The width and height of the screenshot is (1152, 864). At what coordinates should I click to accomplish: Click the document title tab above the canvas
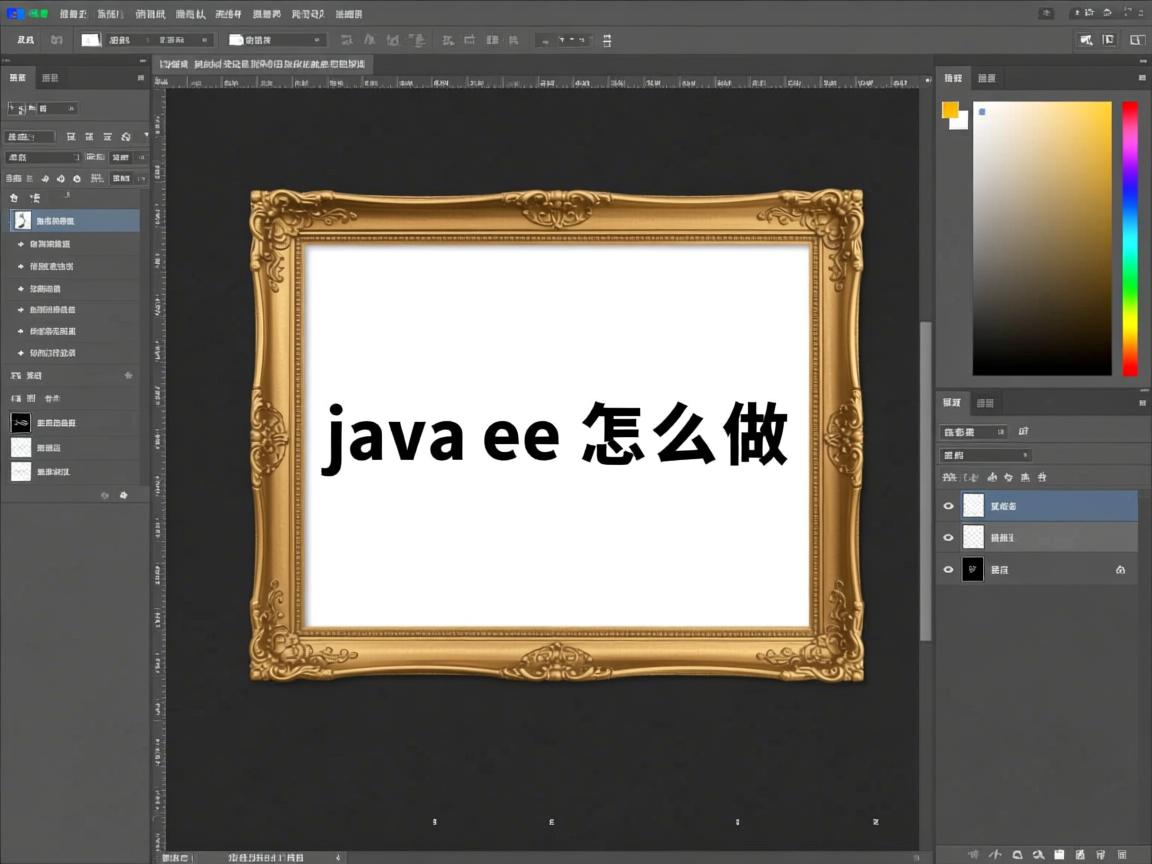[x=260, y=63]
